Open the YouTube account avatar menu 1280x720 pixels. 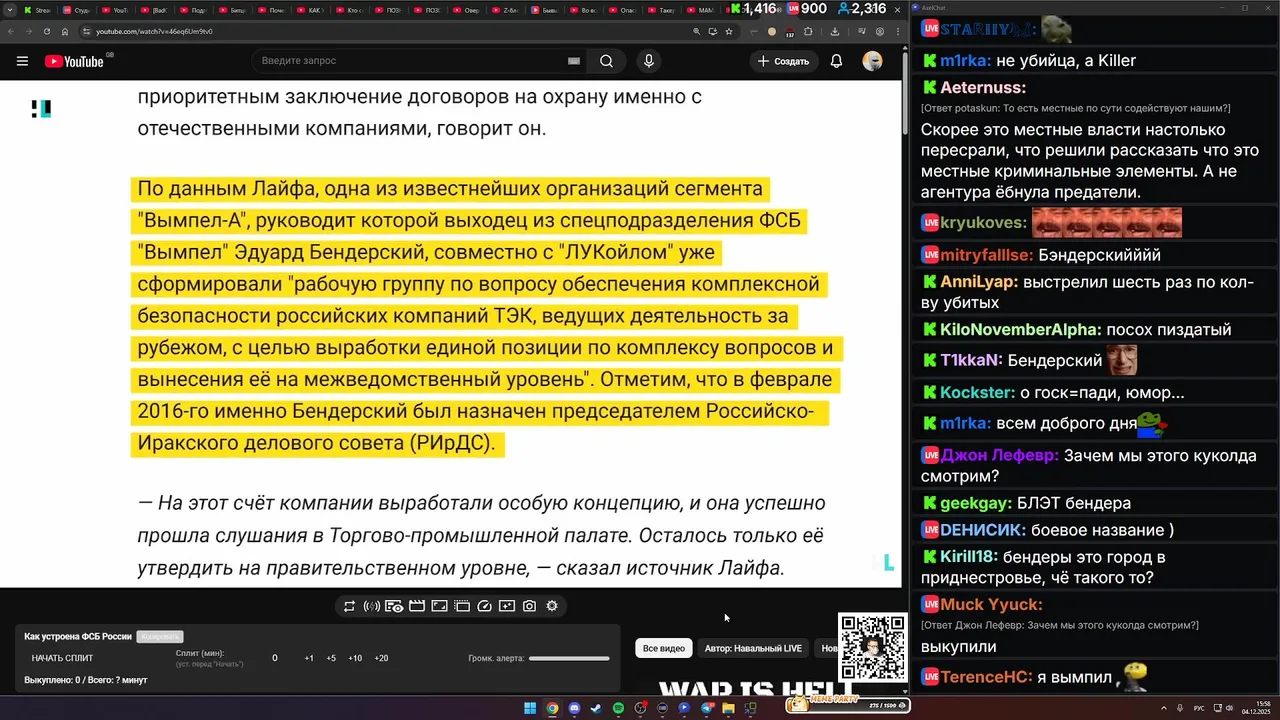coord(873,61)
